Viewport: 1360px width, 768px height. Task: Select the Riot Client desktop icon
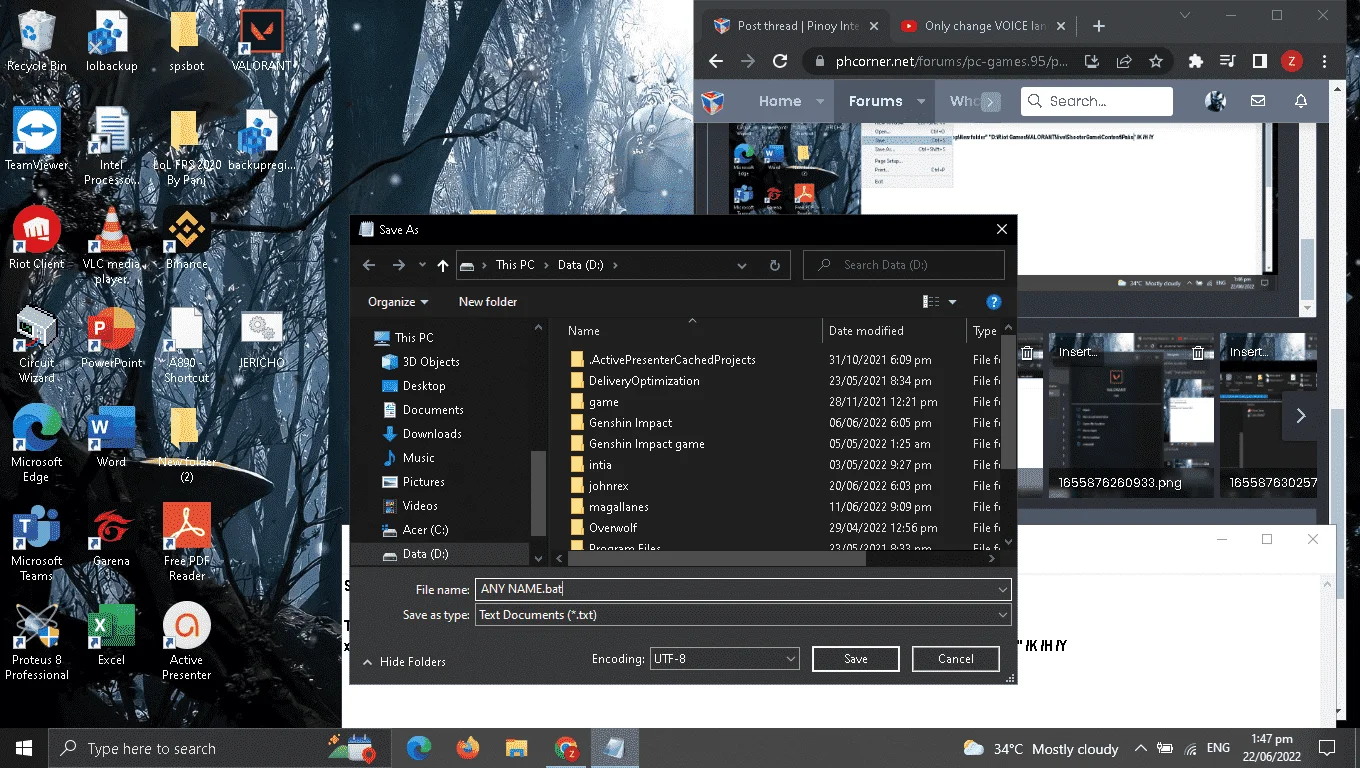[x=37, y=239]
